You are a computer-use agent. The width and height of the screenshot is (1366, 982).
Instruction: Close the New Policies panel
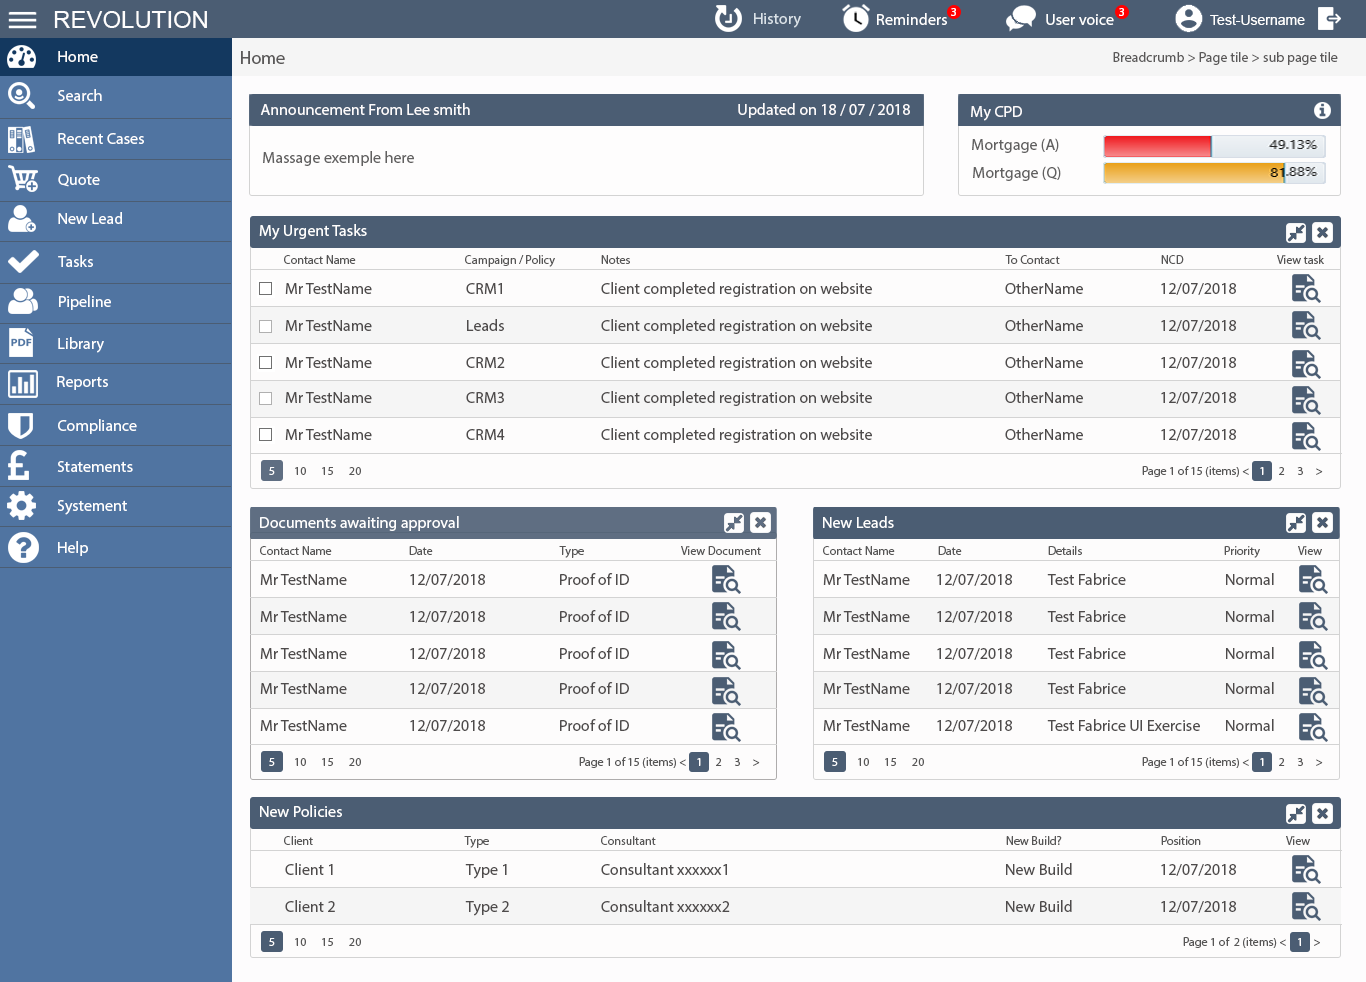tap(1322, 814)
